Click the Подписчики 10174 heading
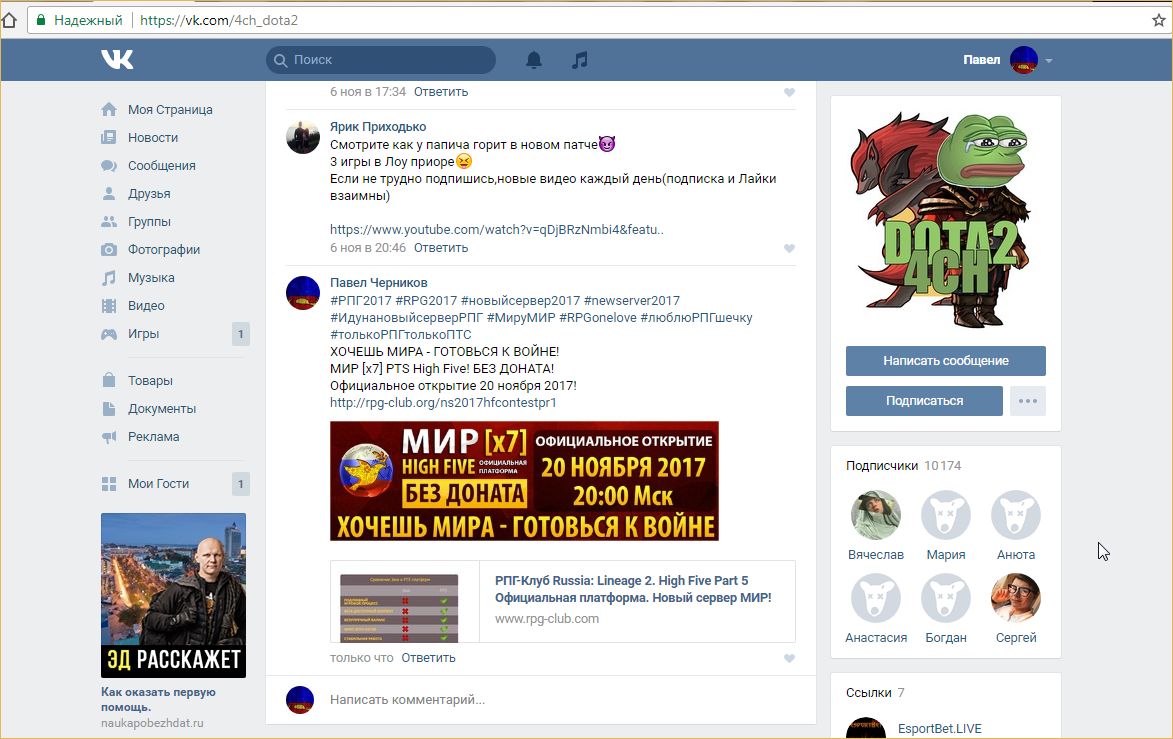 (904, 465)
